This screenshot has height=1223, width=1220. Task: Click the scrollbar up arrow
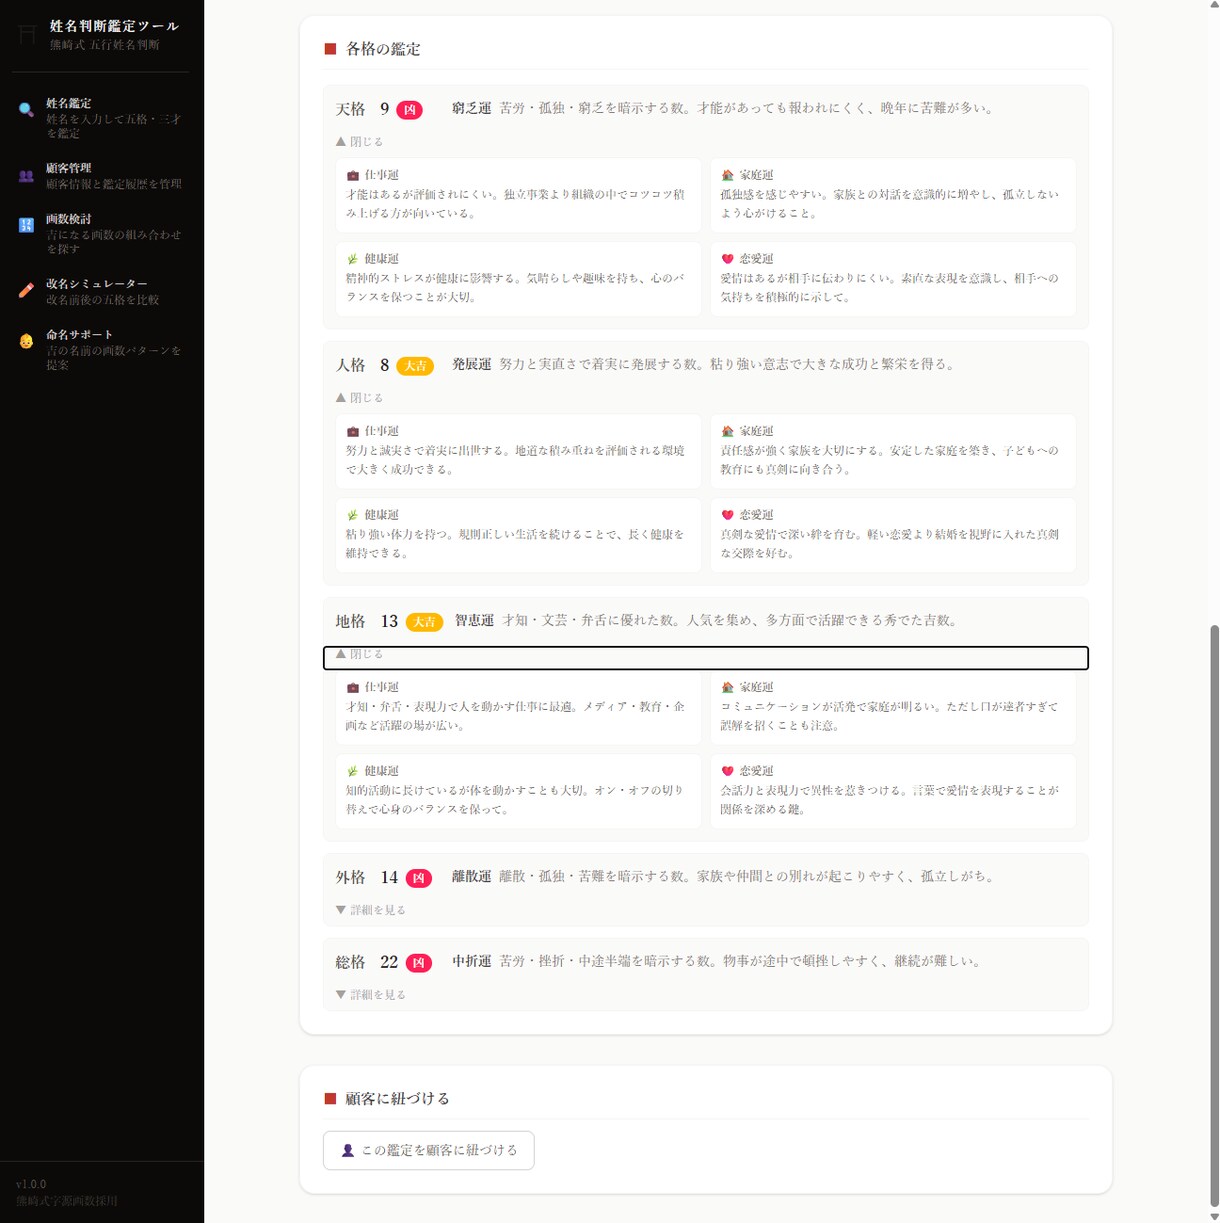coord(1214,6)
